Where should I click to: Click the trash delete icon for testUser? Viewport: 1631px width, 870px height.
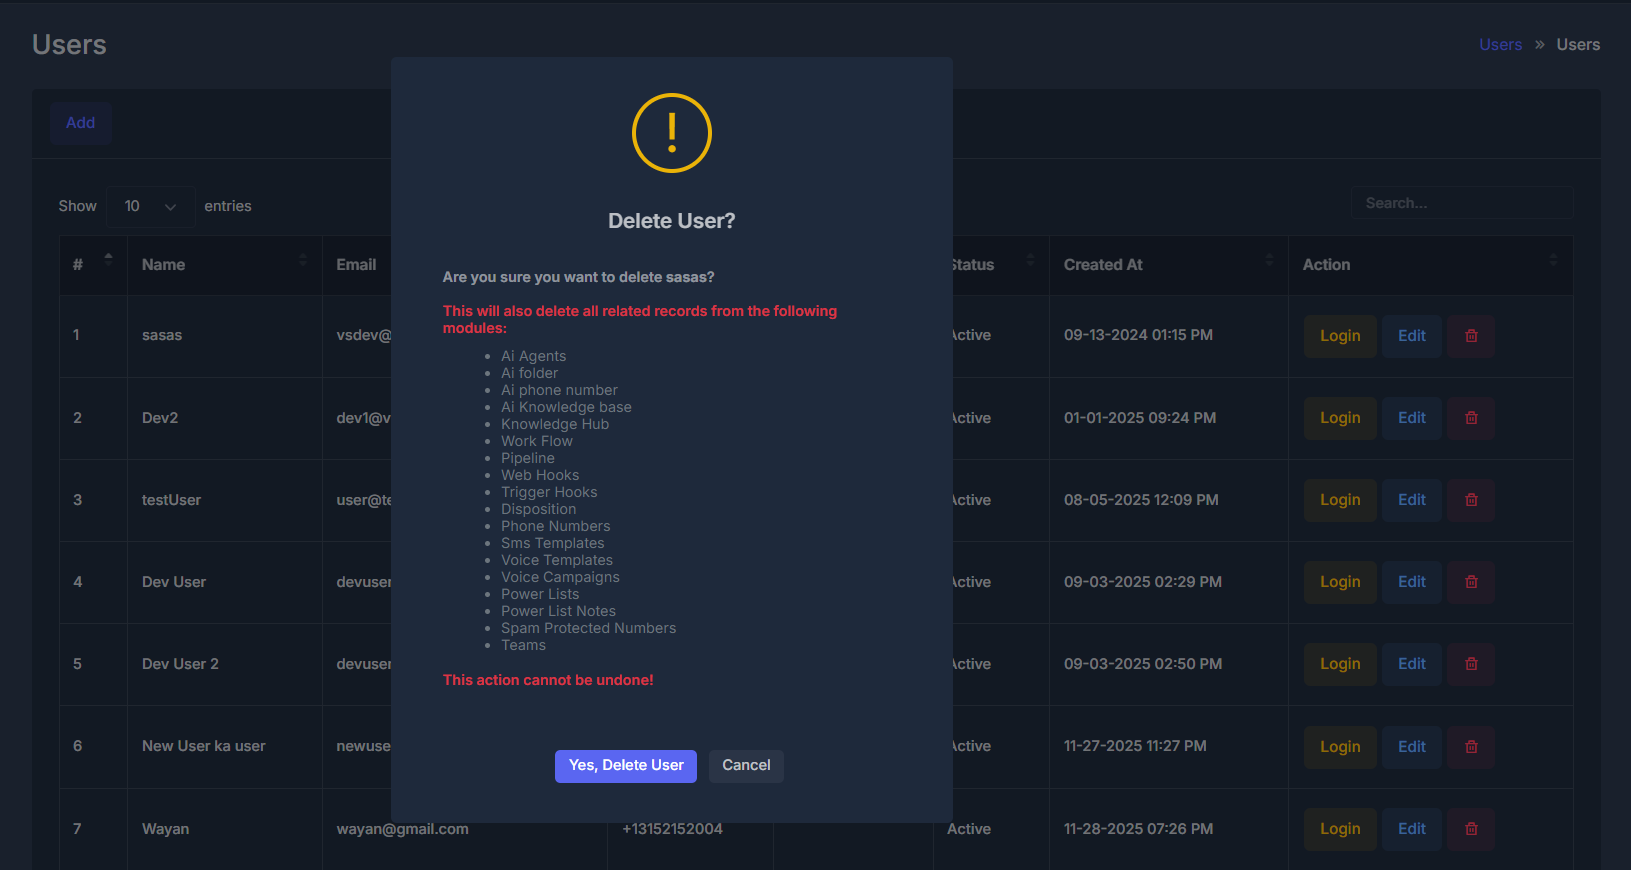pos(1471,500)
